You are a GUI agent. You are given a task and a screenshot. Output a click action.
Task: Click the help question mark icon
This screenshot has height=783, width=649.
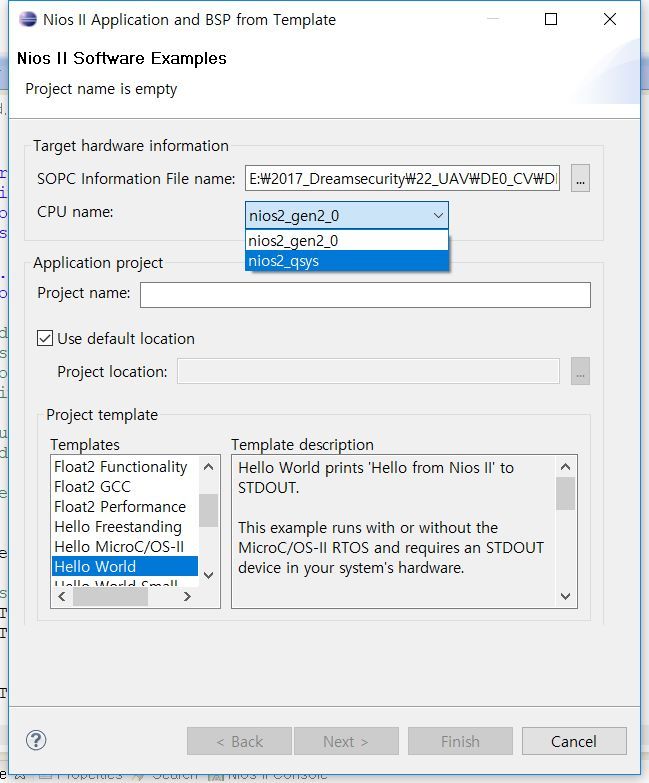[36, 740]
